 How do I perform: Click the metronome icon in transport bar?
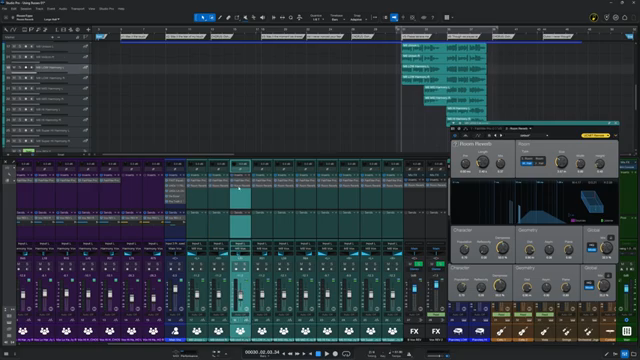coord(409,354)
